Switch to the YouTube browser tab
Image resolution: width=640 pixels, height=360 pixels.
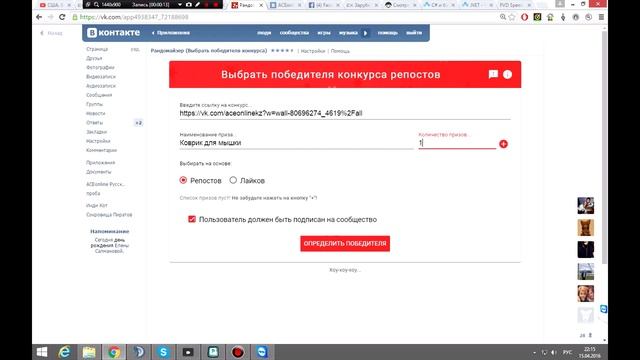tap(55, 5)
